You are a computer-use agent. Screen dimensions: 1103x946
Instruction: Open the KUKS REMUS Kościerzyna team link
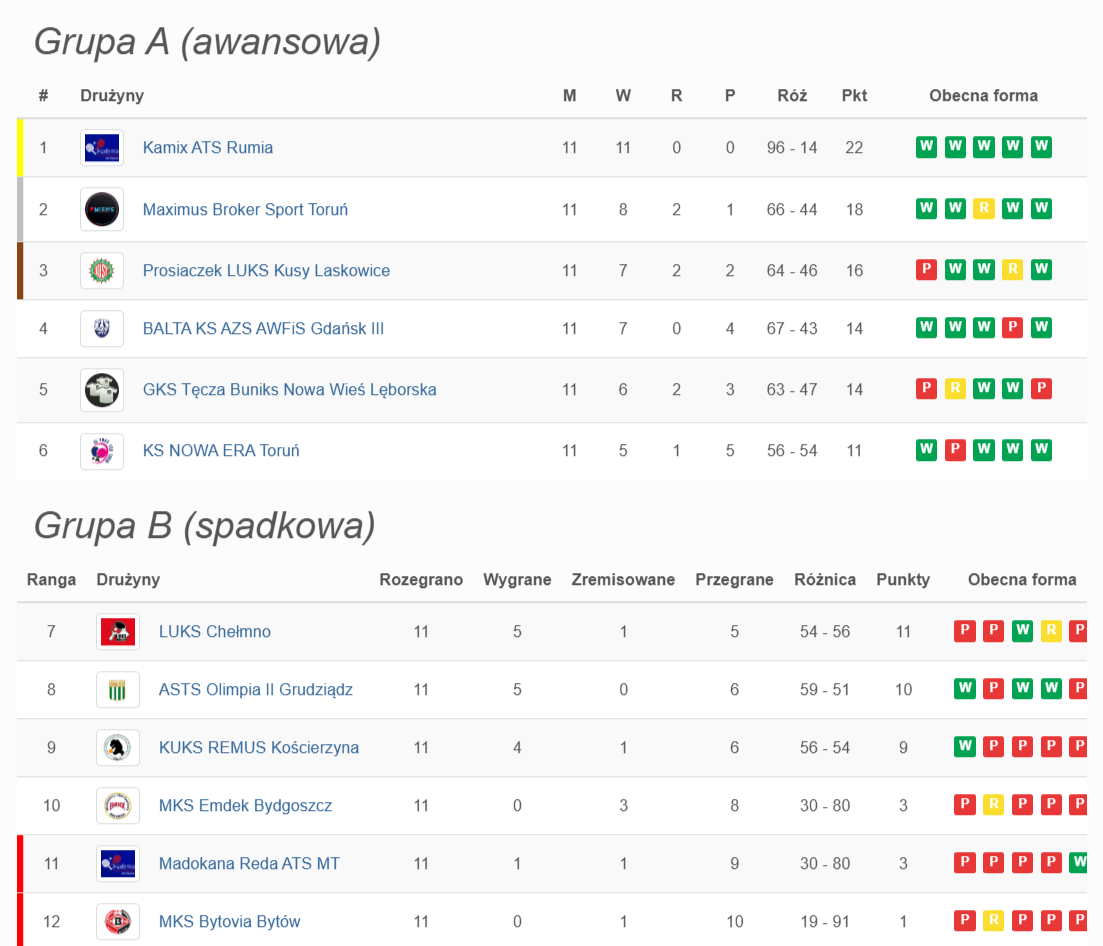pyautogui.click(x=258, y=748)
